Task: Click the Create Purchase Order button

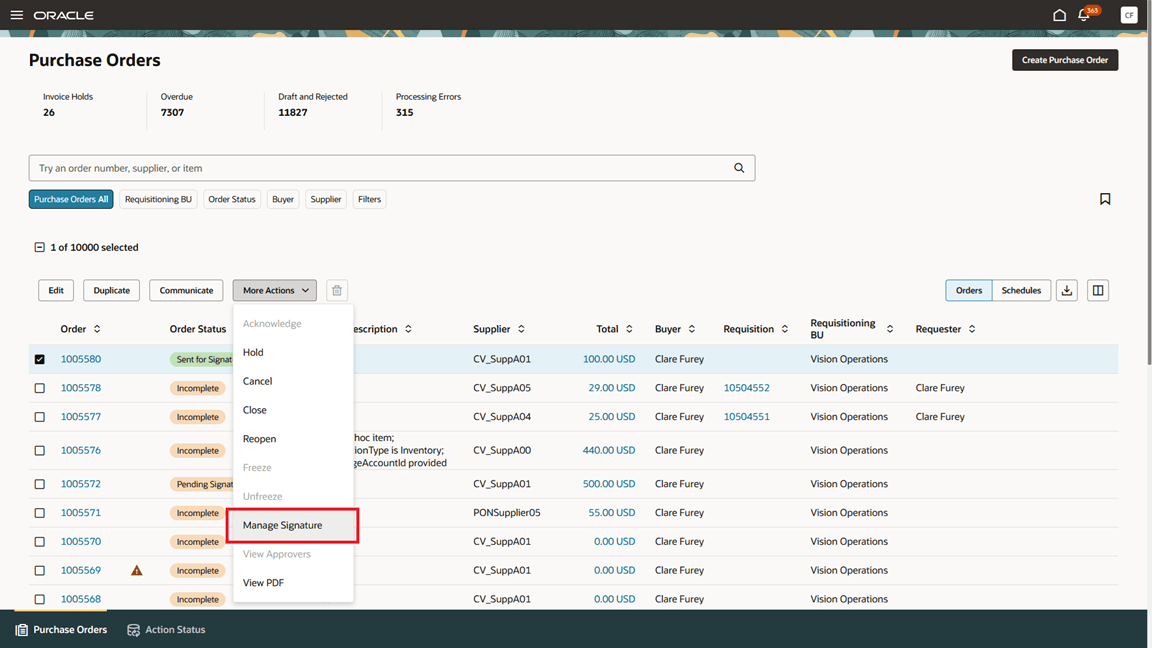Action: [1064, 59]
